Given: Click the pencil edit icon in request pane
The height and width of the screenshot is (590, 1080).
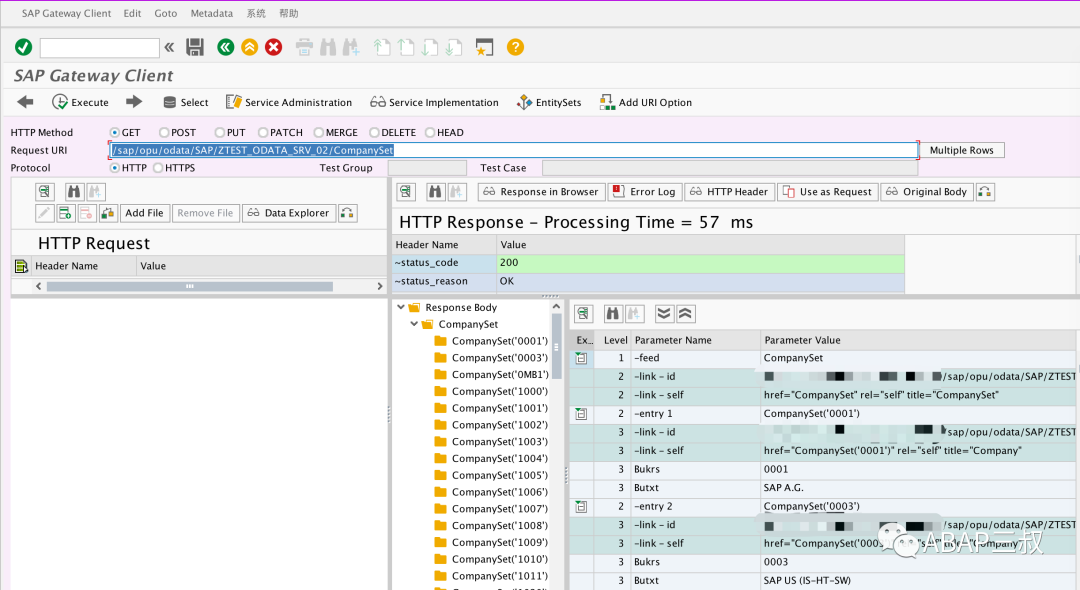Looking at the screenshot, I should [45, 213].
